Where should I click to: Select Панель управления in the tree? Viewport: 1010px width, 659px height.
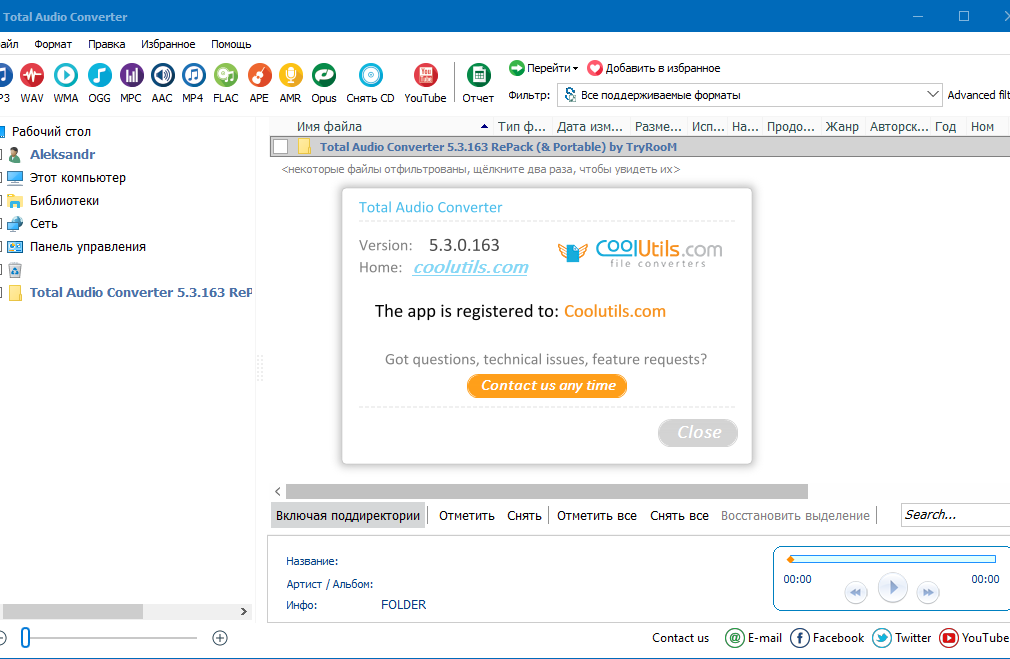tap(88, 247)
